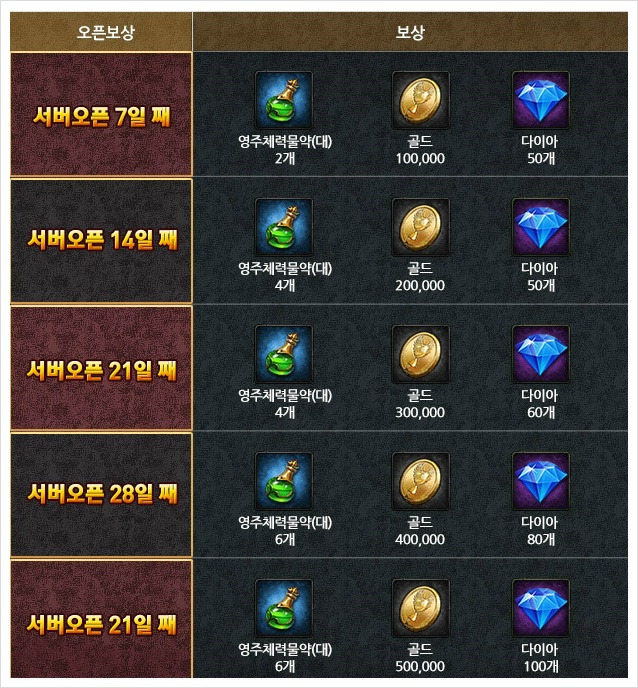This screenshot has height=688, width=638.
Task: Click the 다이아 100개 reward text
Action: (541, 657)
